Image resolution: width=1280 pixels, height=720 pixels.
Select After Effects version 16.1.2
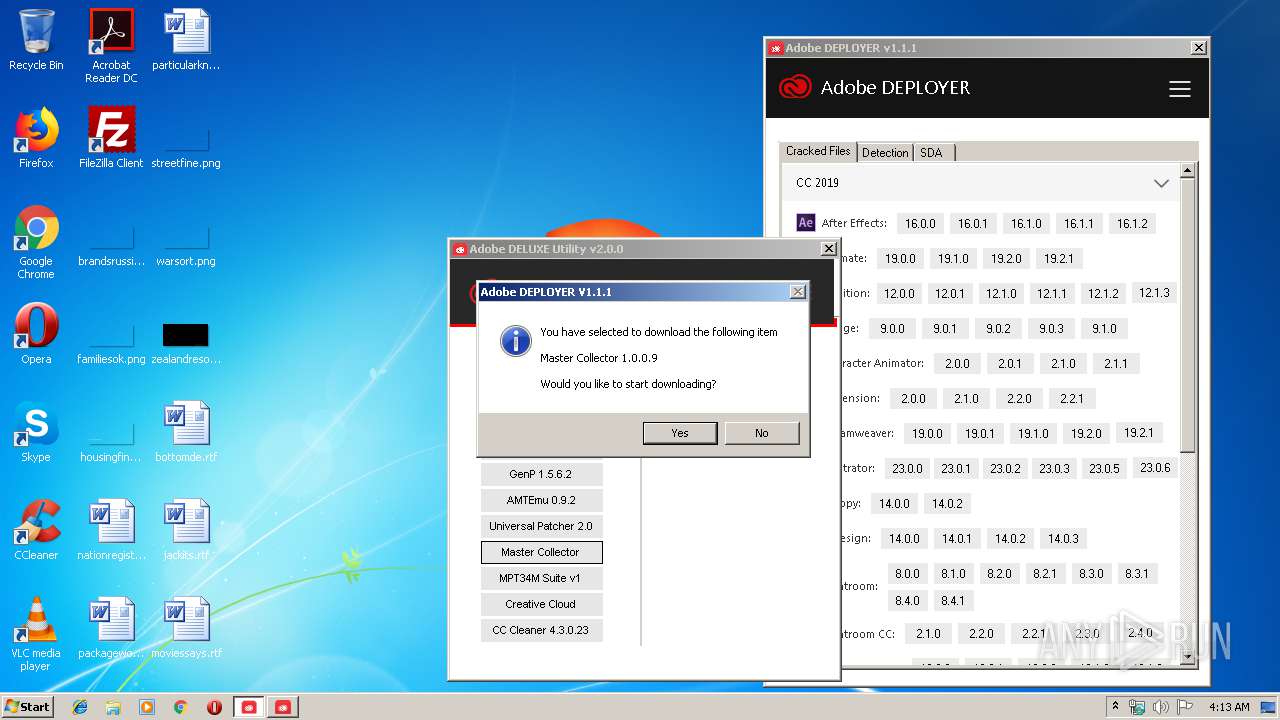[1132, 224]
